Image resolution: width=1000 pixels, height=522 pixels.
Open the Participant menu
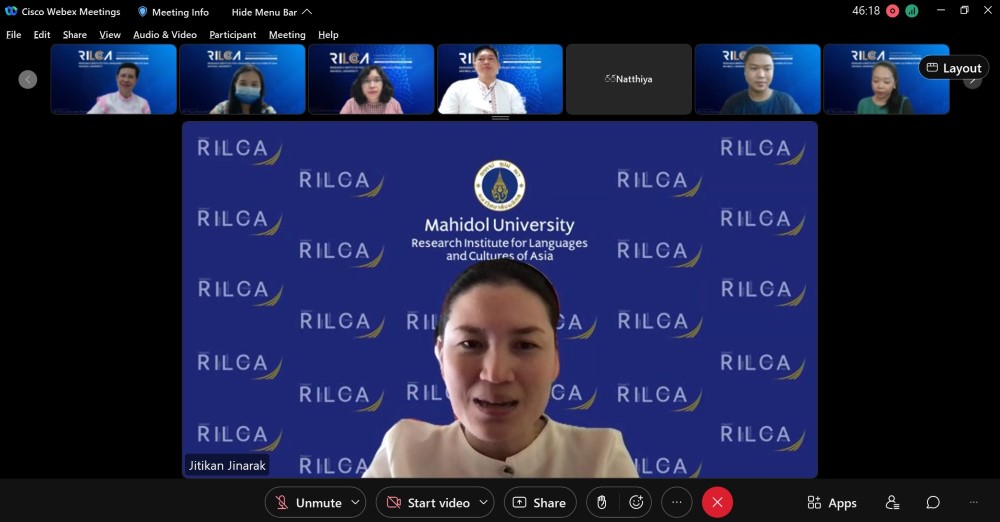(233, 34)
